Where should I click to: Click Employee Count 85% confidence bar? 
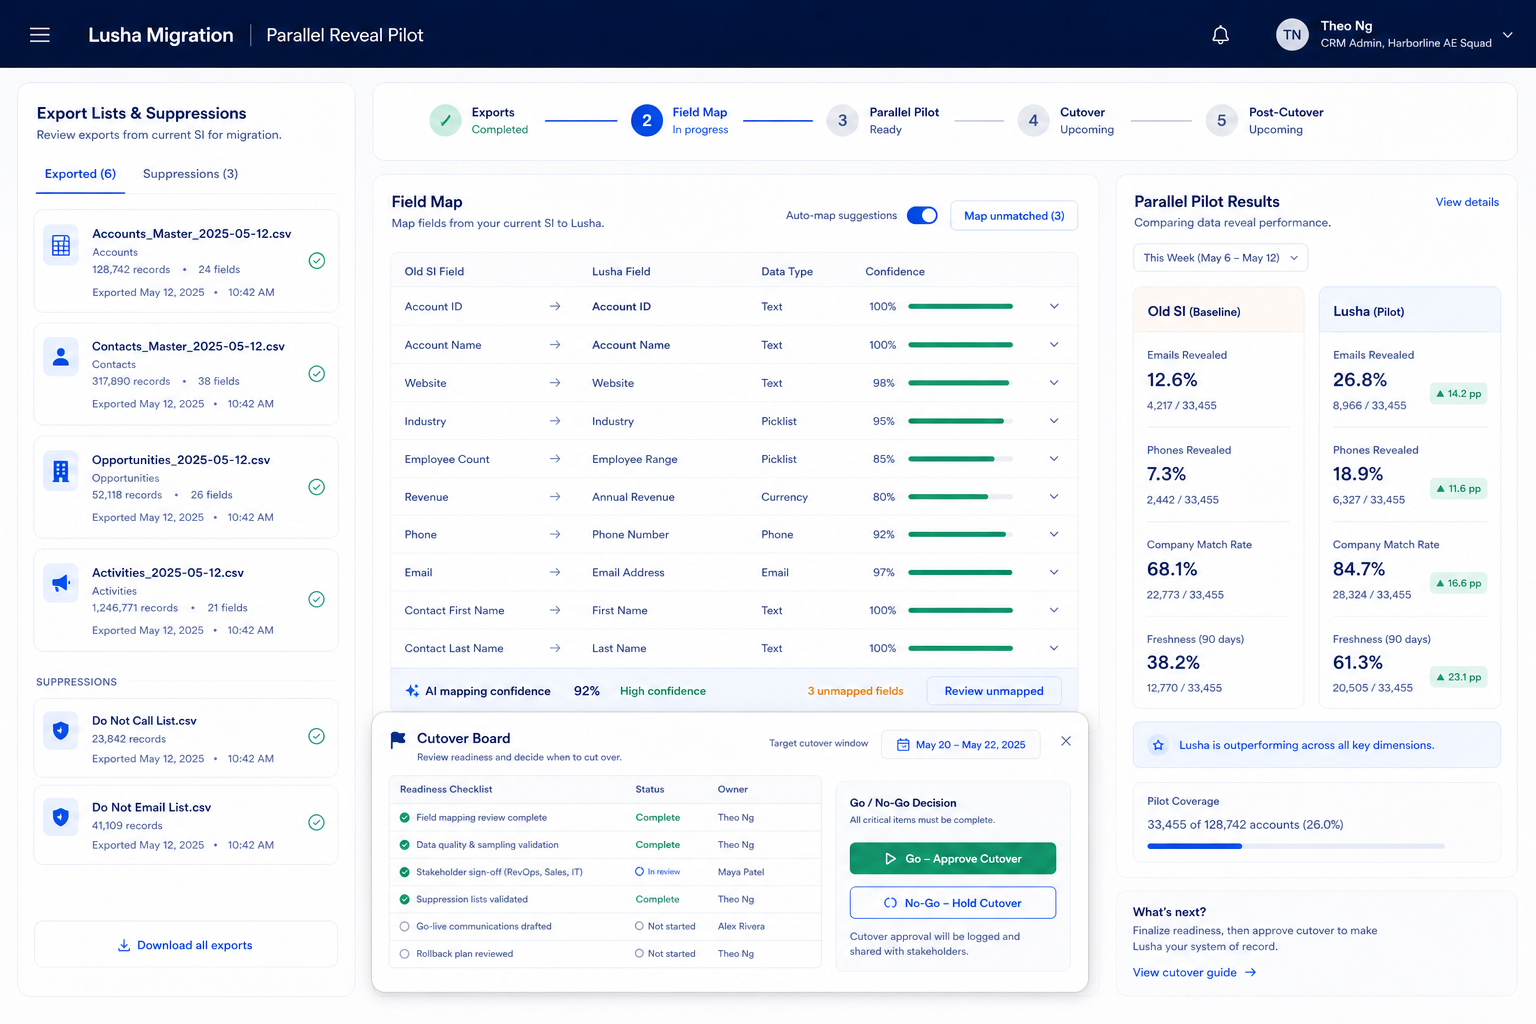click(960, 459)
